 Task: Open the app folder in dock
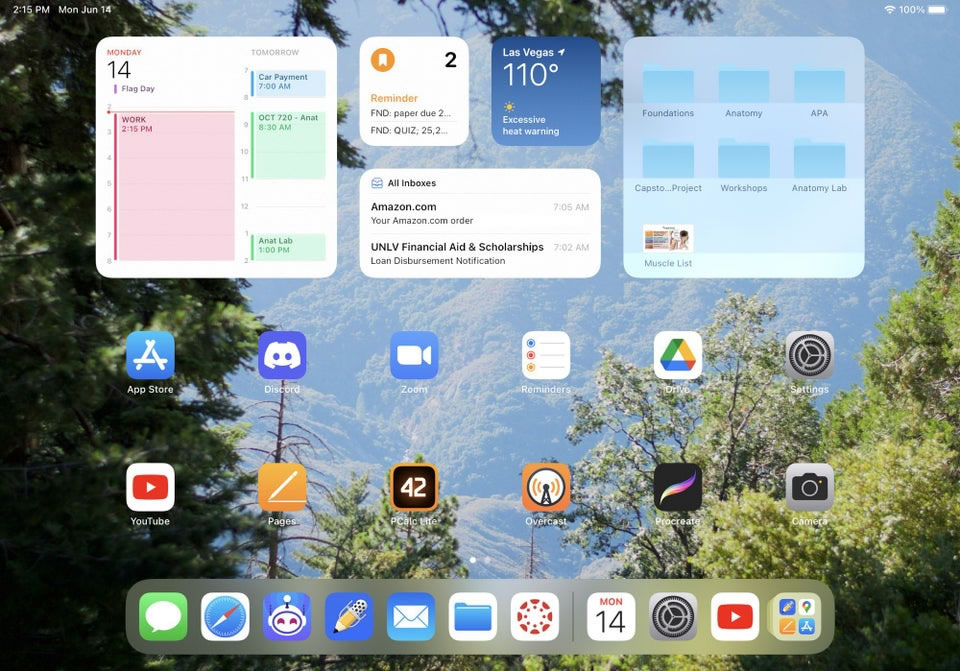click(797, 617)
